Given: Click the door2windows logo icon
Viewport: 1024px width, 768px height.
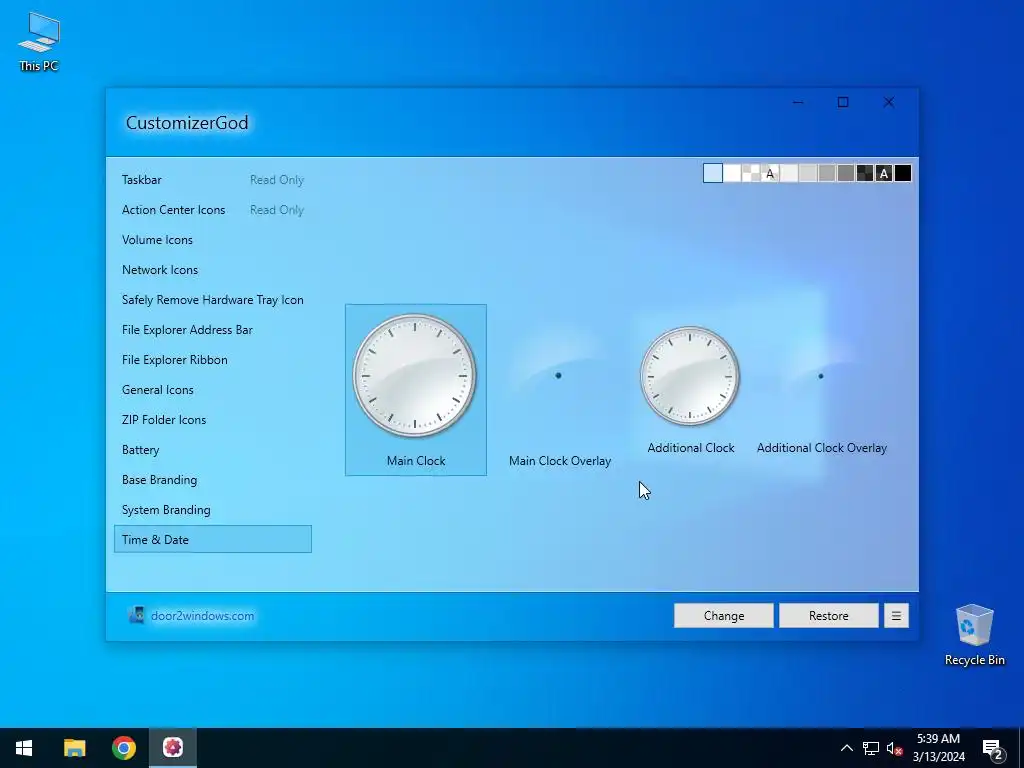Looking at the screenshot, I should coord(136,615).
